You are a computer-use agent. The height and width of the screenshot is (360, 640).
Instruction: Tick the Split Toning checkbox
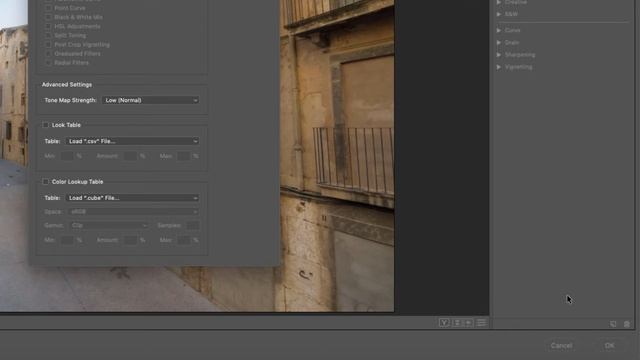(48, 36)
